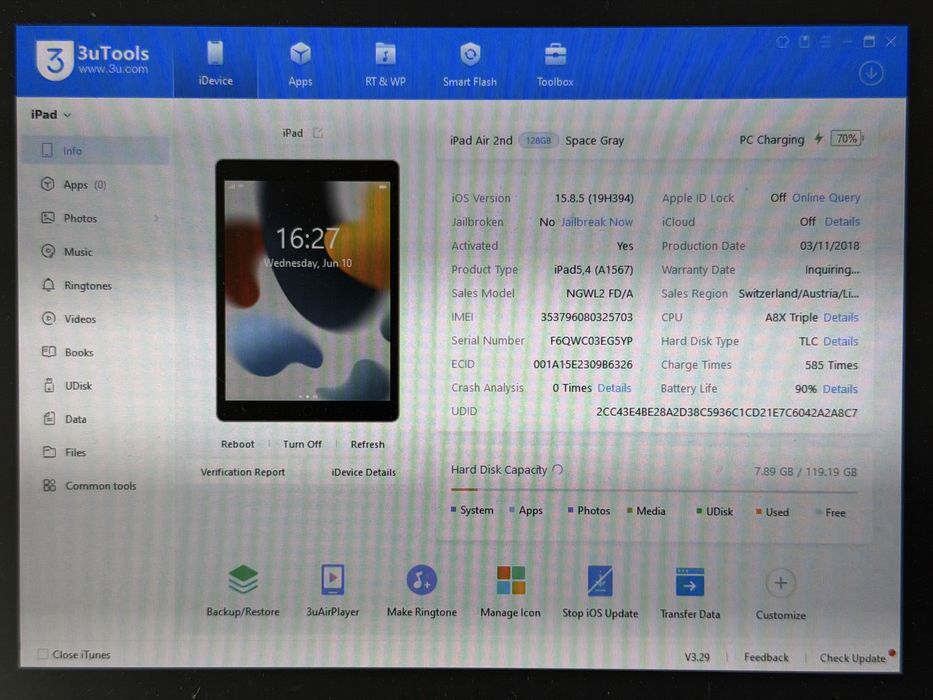Click the Refresh button
The width and height of the screenshot is (933, 700).
(367, 444)
